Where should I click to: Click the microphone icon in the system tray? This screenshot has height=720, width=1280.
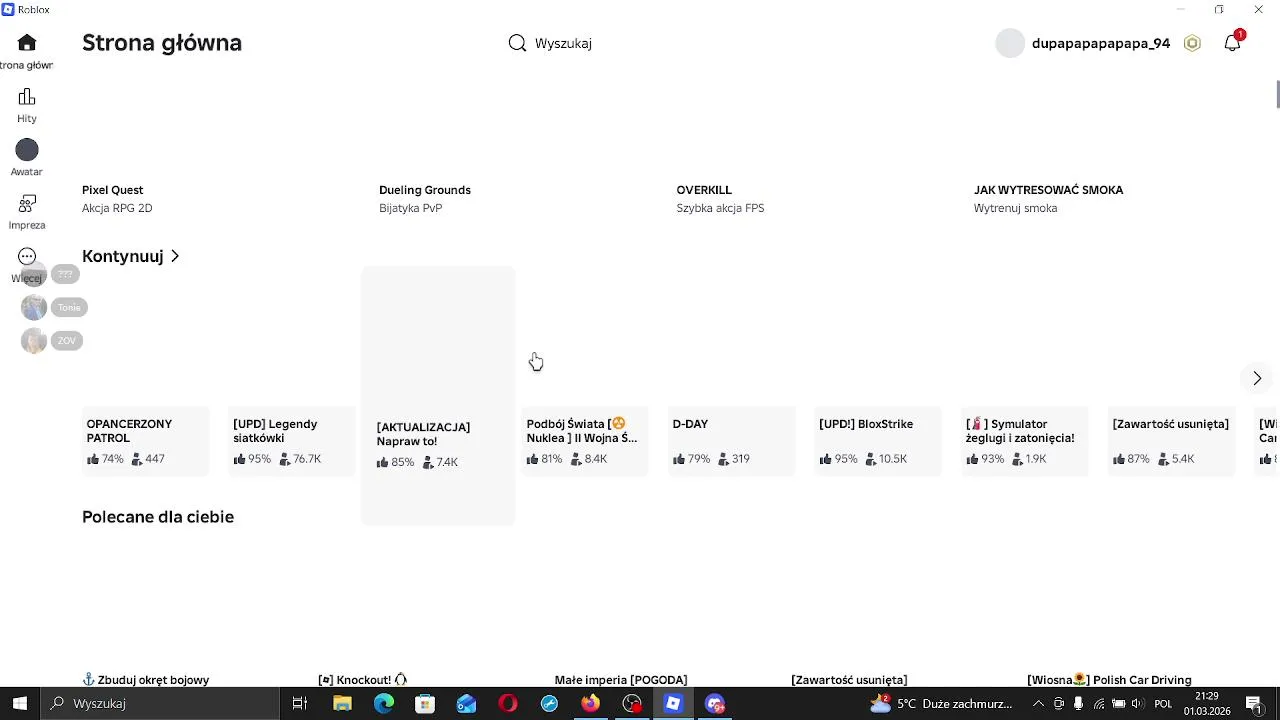click(1078, 704)
